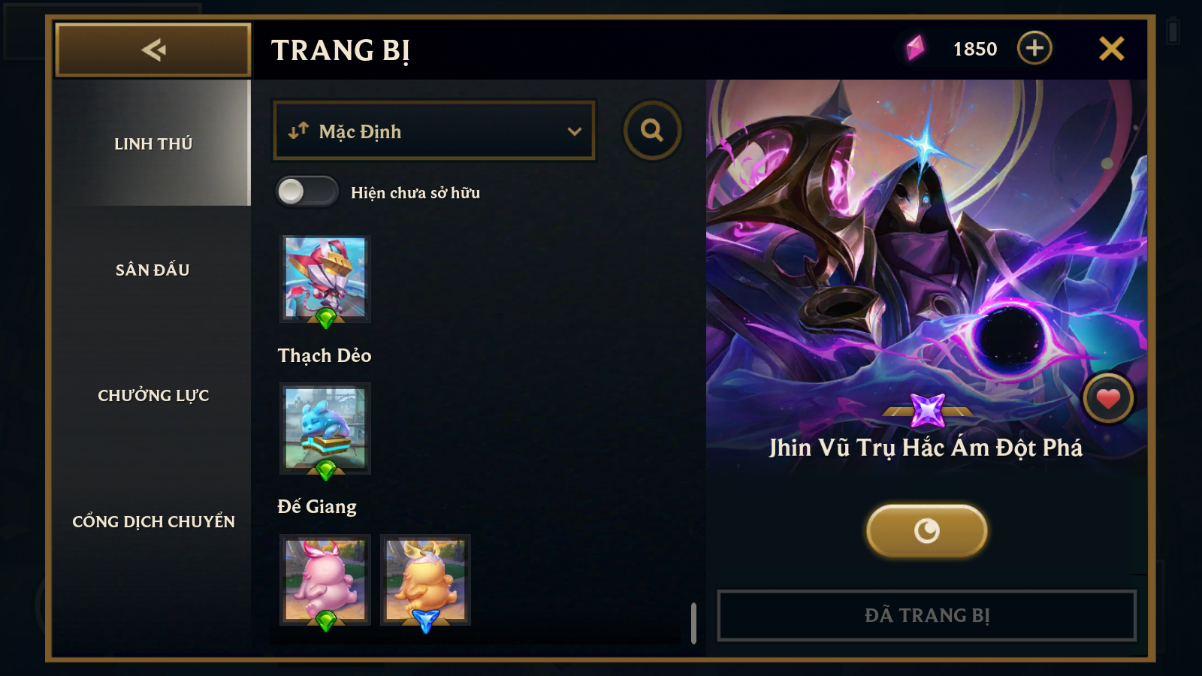The width and height of the screenshot is (1202, 676).
Task: Favorite Jhin skin with the heart icon
Action: pos(1108,399)
